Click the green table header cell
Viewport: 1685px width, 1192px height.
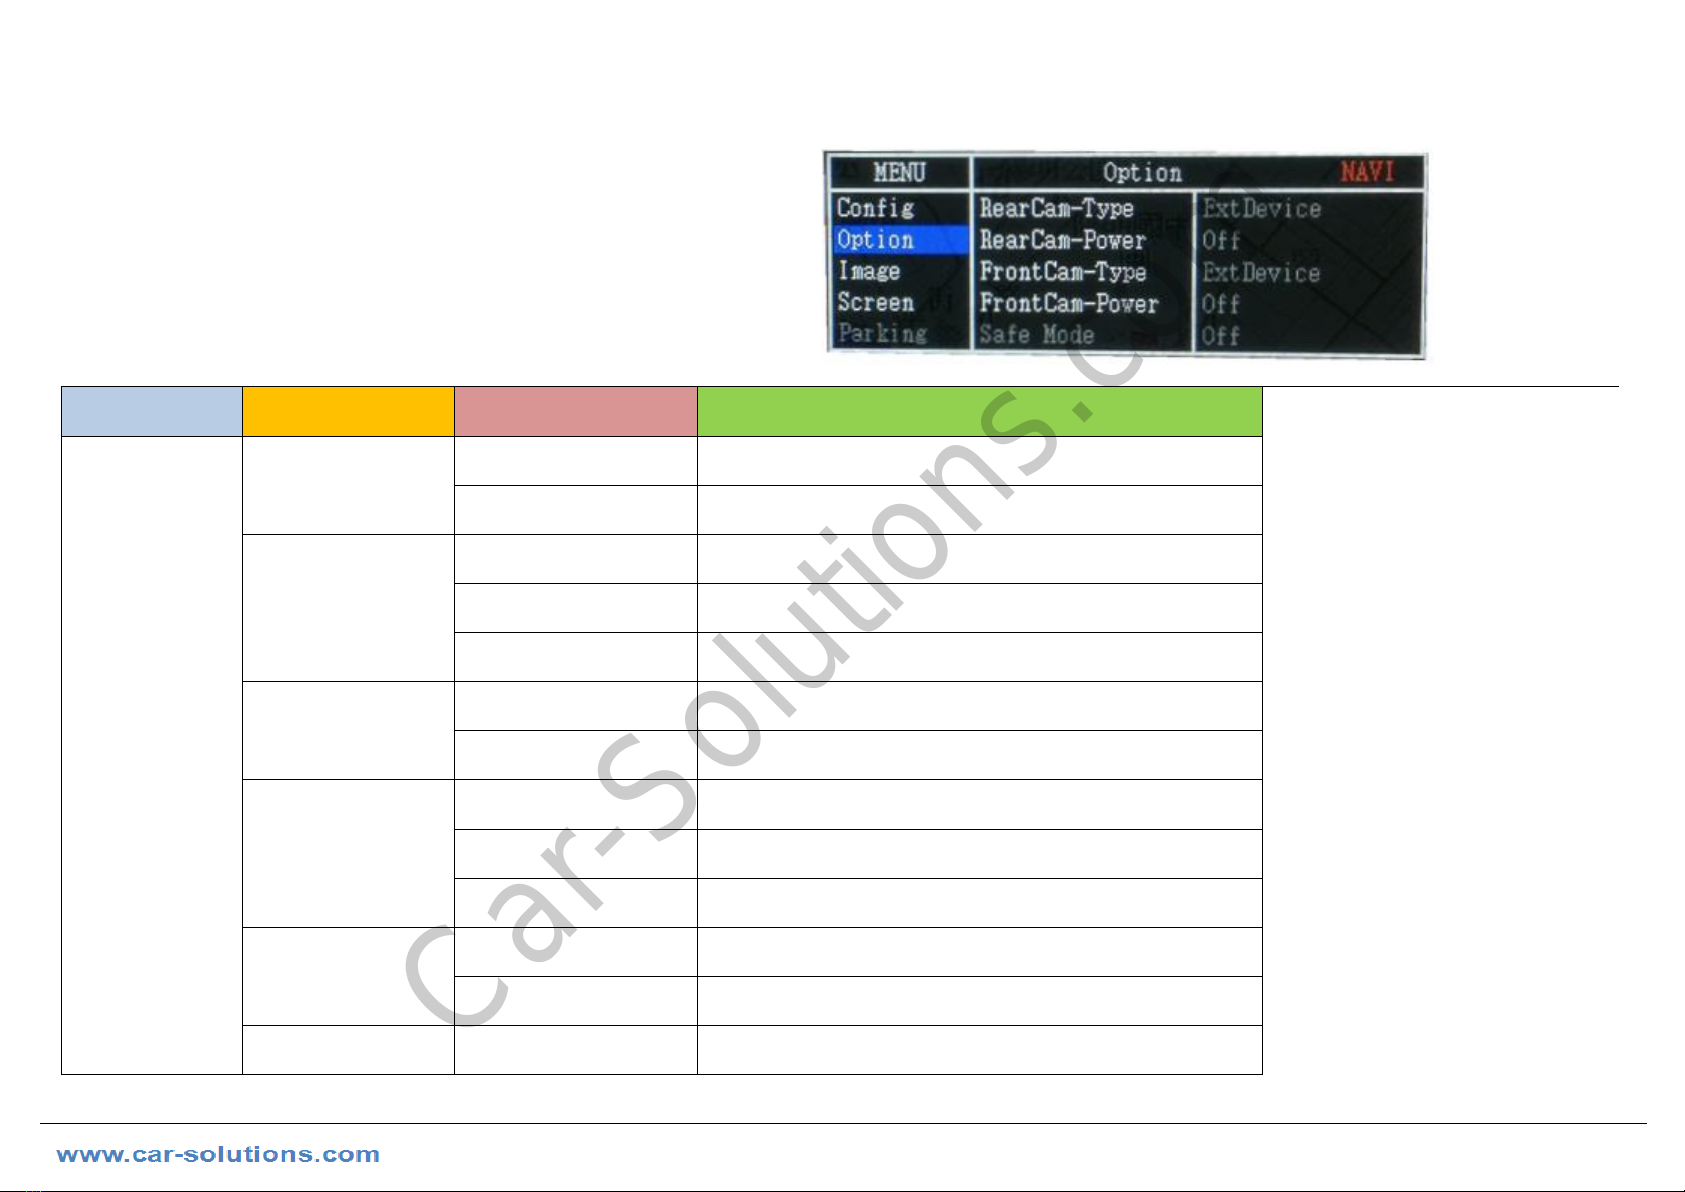979,411
